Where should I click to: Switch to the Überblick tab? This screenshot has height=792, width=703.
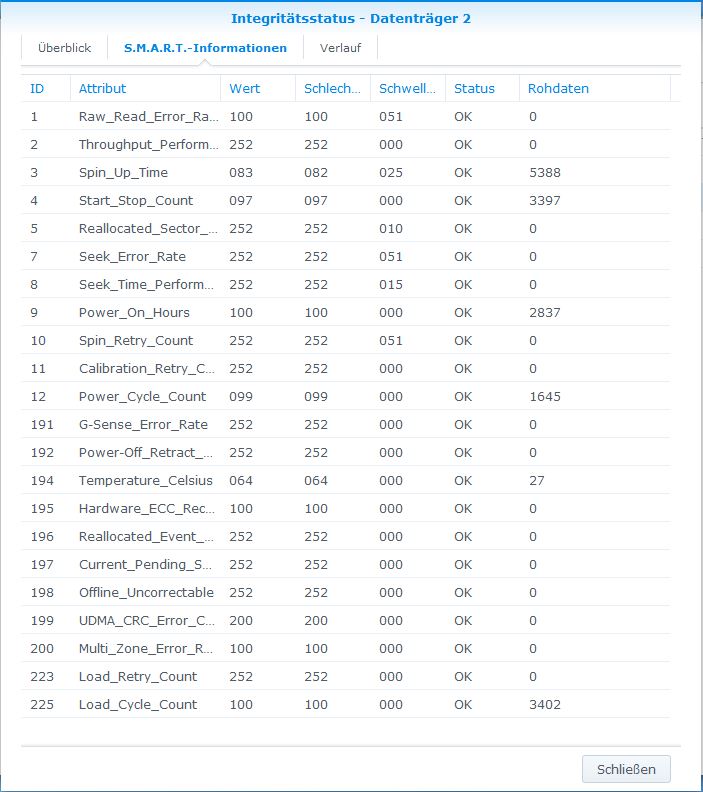[x=64, y=48]
